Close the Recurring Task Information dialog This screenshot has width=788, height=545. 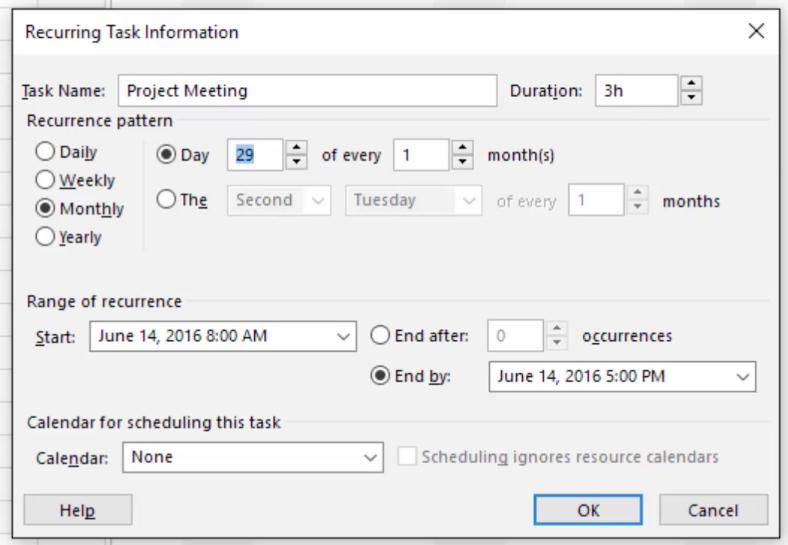[x=756, y=31]
